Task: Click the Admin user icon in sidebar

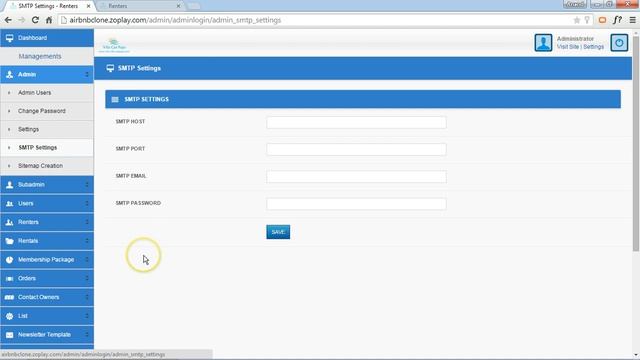Action: (9, 75)
